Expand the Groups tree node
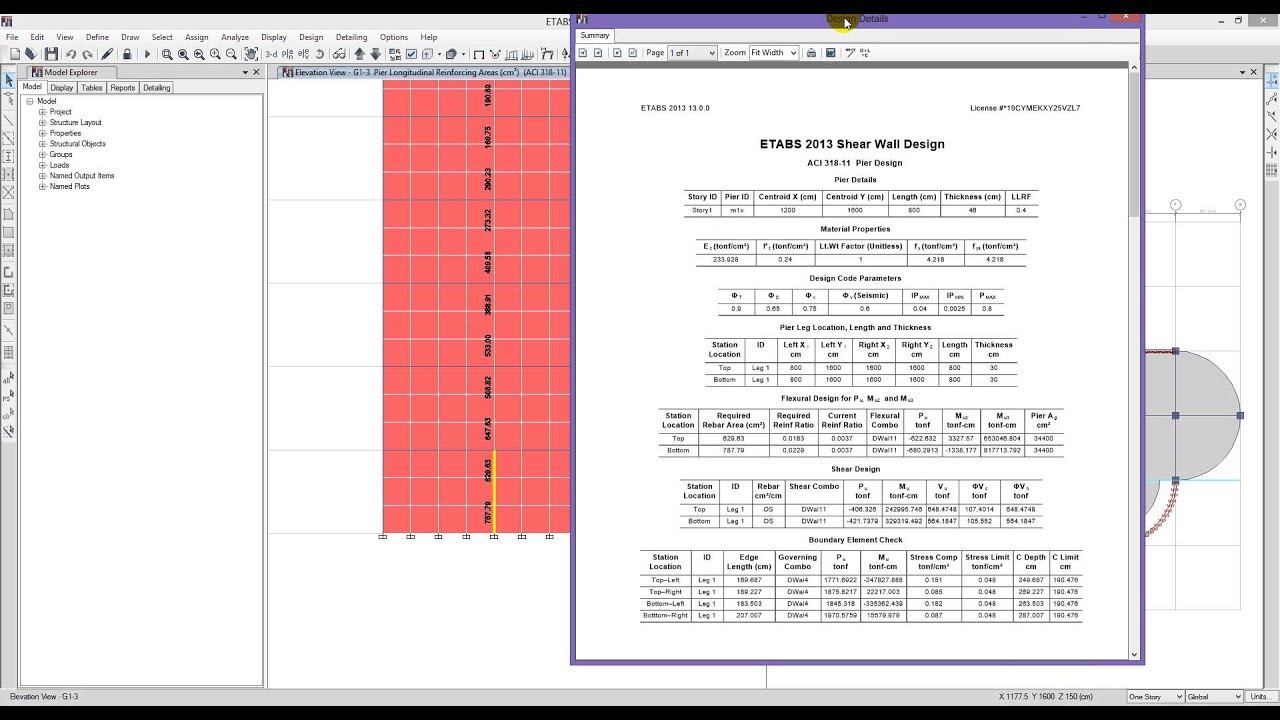This screenshot has height=720, width=1280. [43, 155]
